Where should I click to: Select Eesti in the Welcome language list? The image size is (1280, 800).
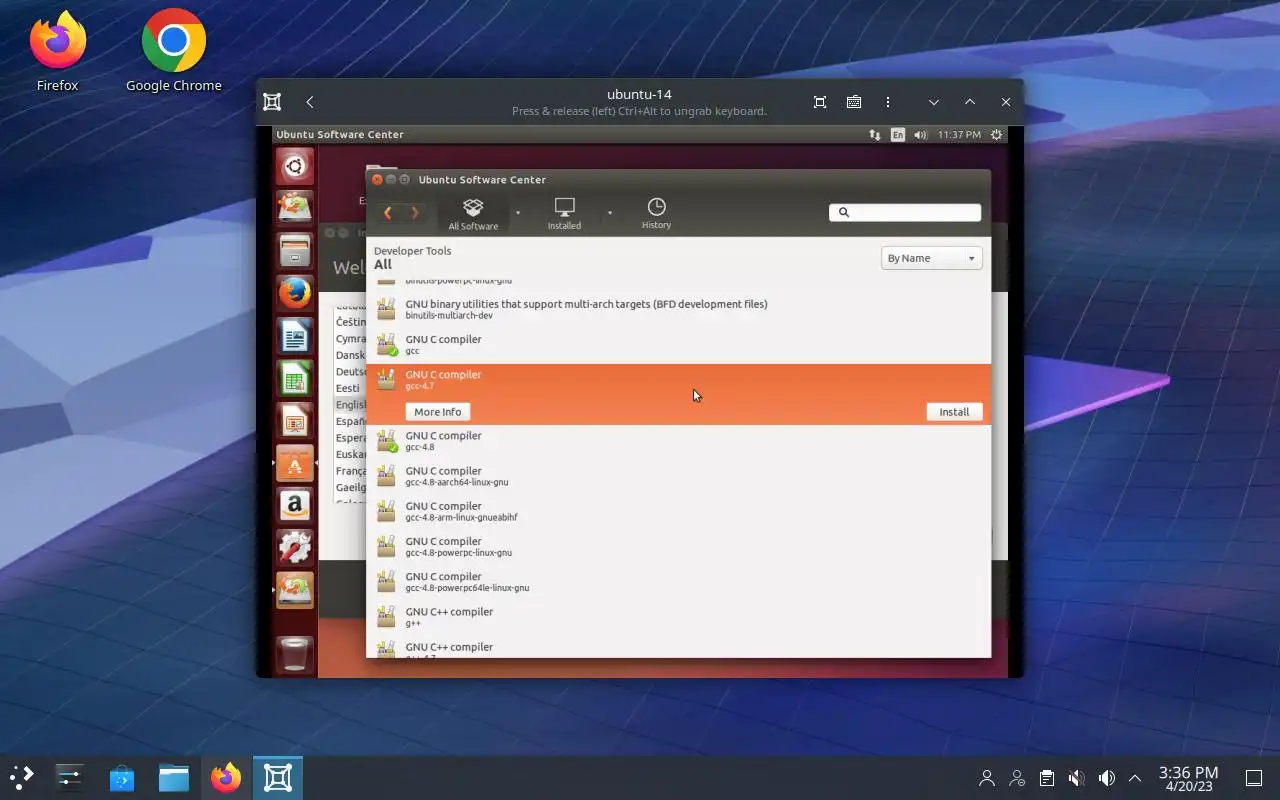(x=348, y=388)
